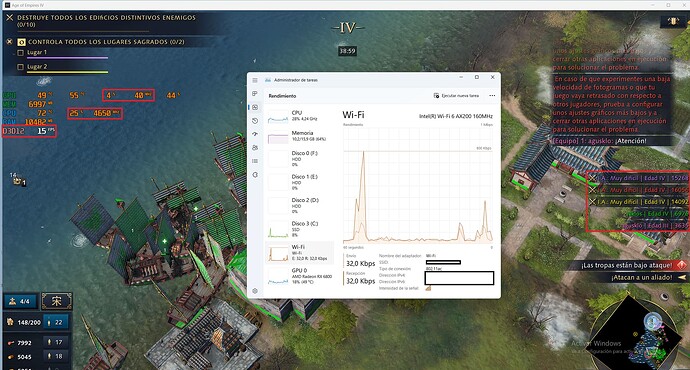Open the three-dot more options menu
This screenshot has width=690, height=370.
click(x=492, y=95)
